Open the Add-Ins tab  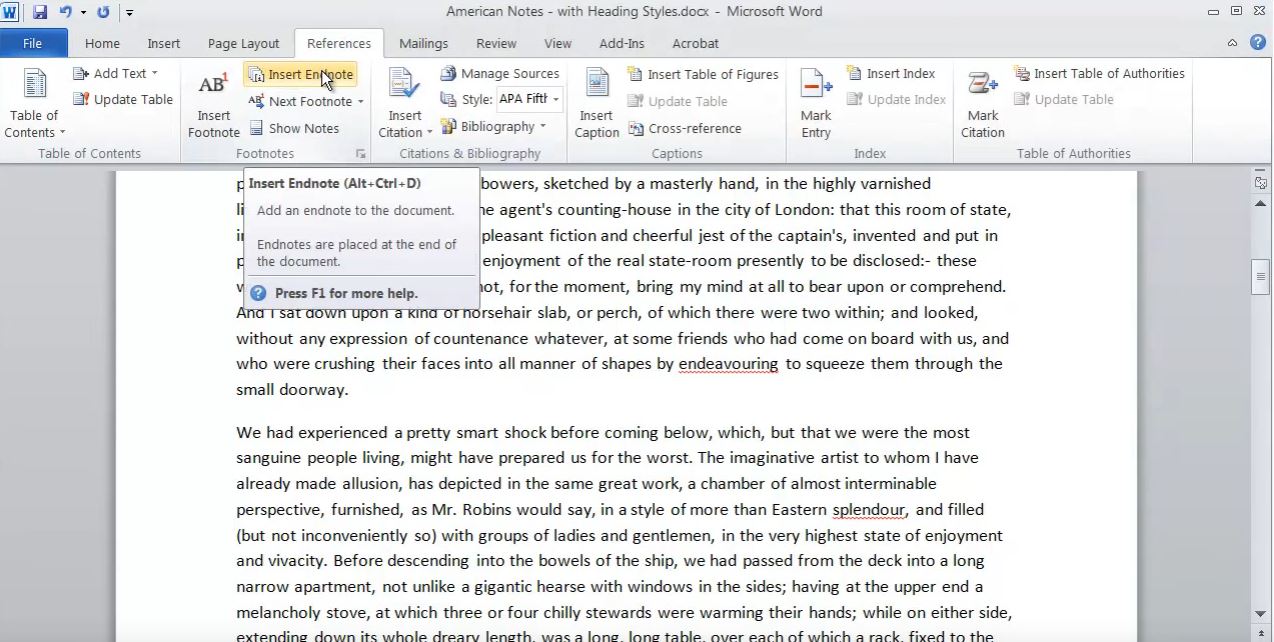[x=622, y=43]
